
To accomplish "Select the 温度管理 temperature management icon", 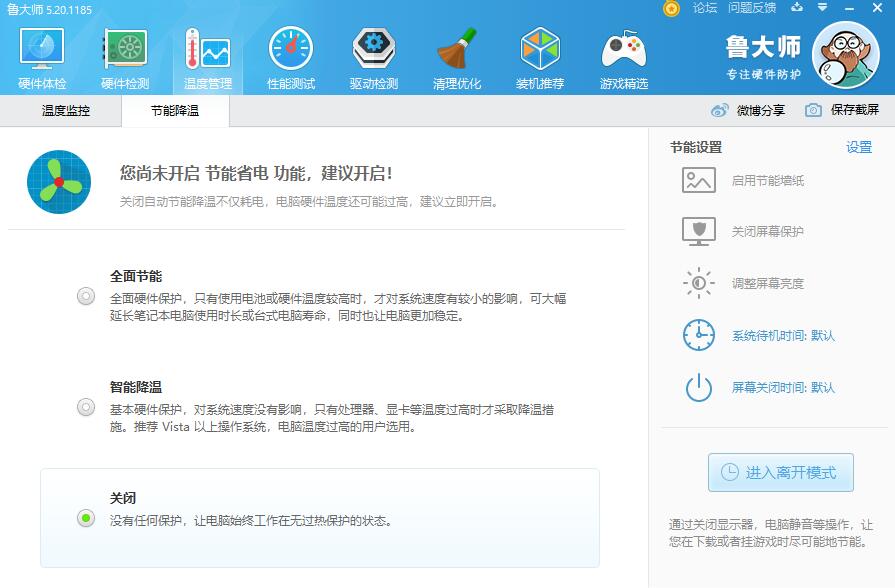I will click(x=208, y=49).
